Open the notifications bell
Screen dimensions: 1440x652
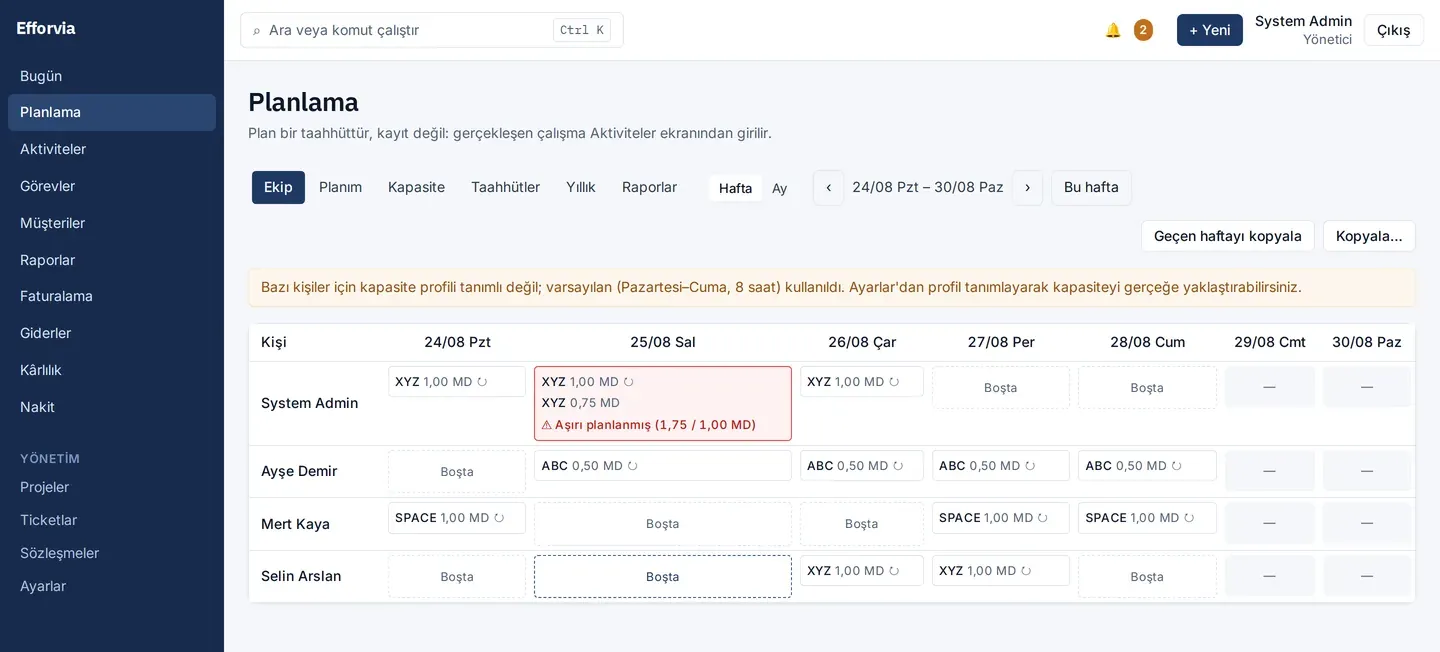[x=1113, y=30]
